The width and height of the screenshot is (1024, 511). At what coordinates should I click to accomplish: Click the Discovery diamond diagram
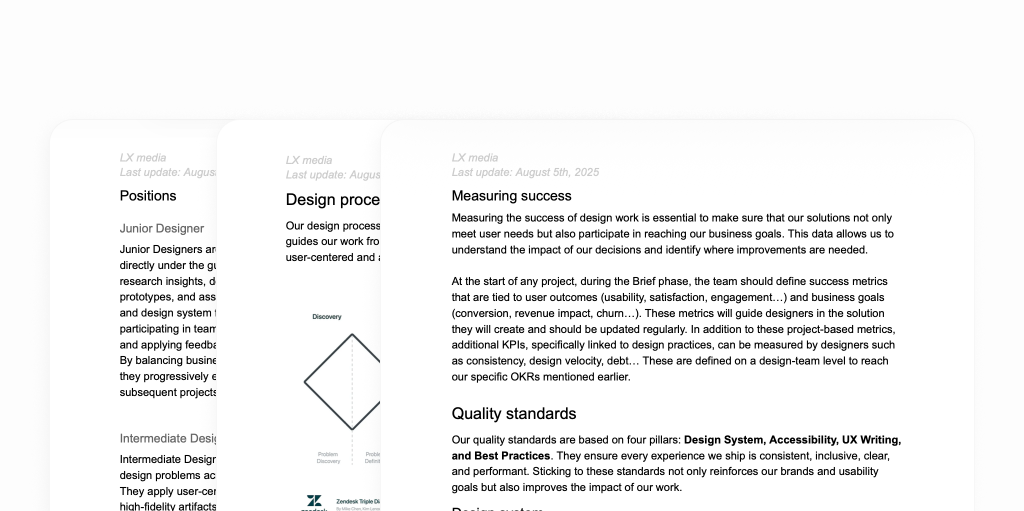click(x=343, y=382)
